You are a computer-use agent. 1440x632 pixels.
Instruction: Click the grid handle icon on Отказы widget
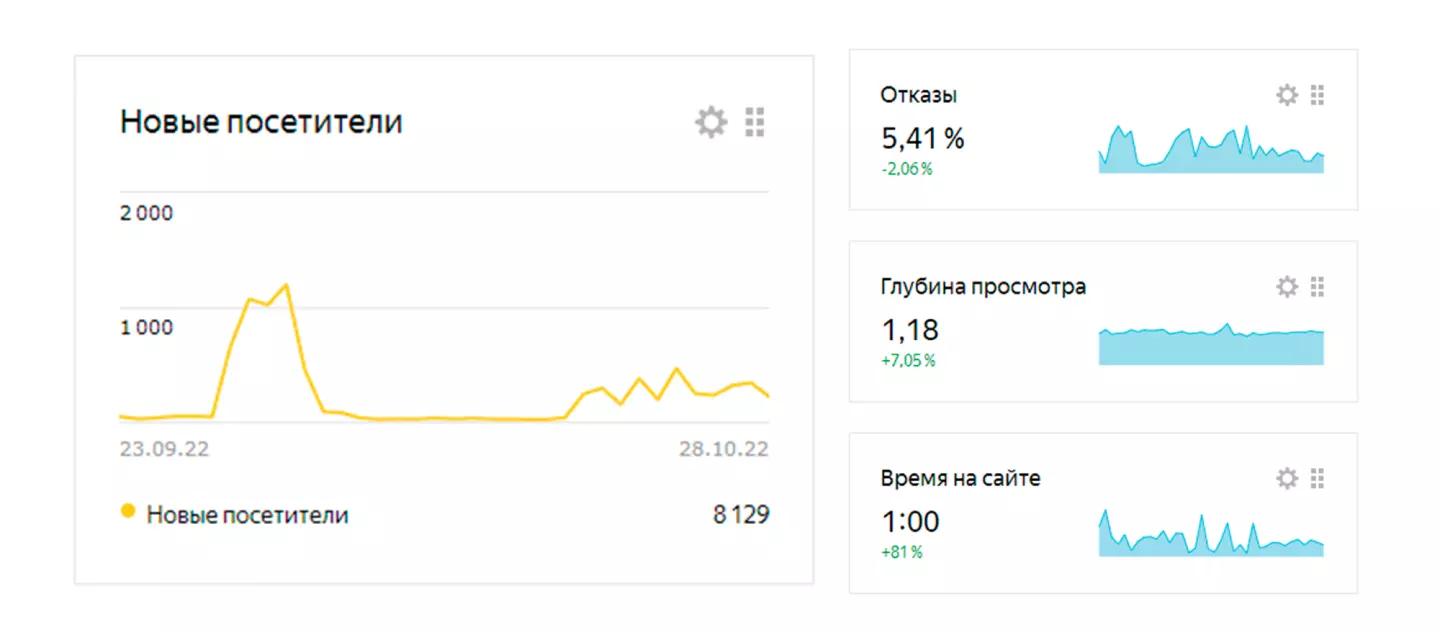pos(1317,95)
